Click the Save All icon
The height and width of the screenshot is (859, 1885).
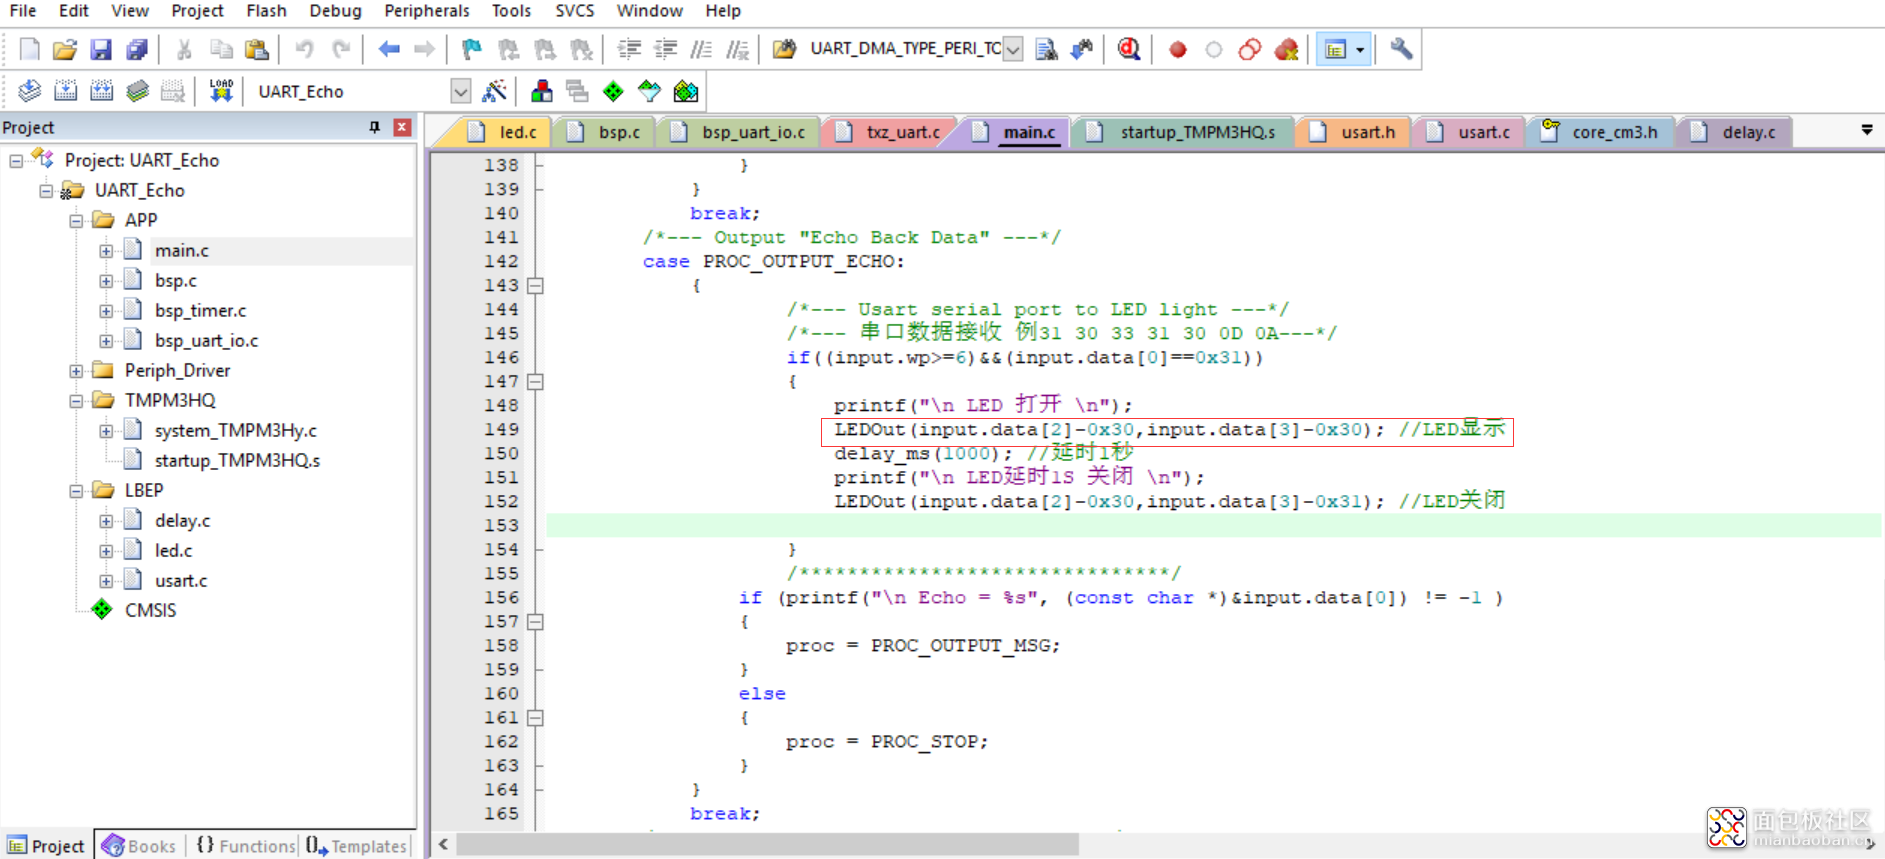(x=137, y=49)
